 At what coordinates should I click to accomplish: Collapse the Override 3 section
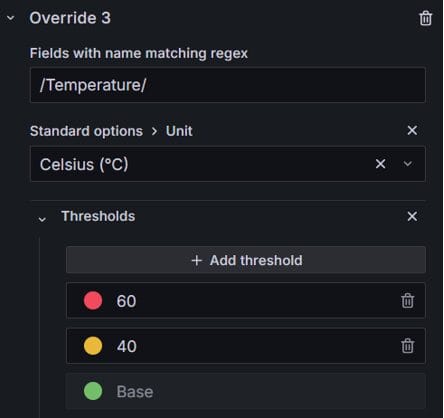click(11, 18)
